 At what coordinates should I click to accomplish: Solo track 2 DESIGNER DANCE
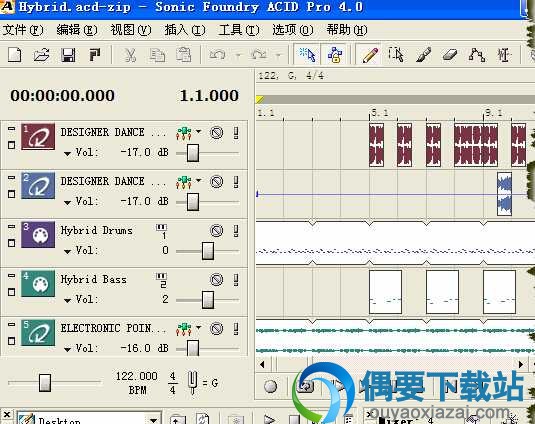pos(236,181)
